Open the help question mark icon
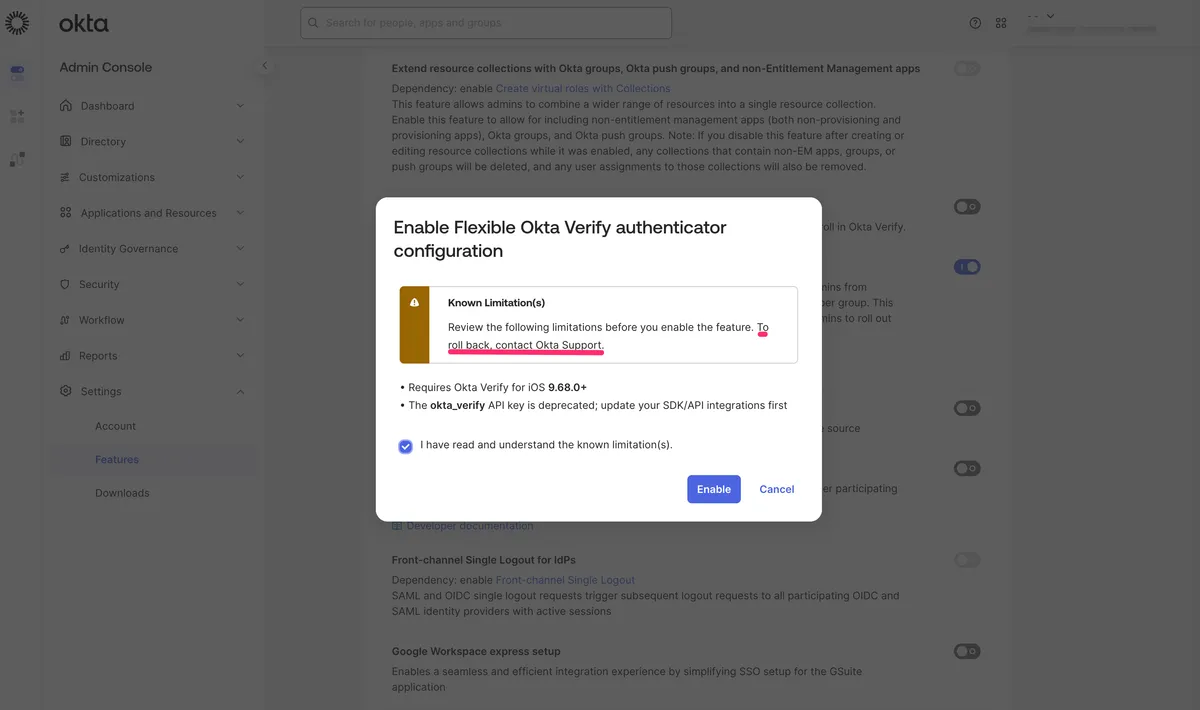Viewport: 1200px width, 710px height. click(x=975, y=23)
